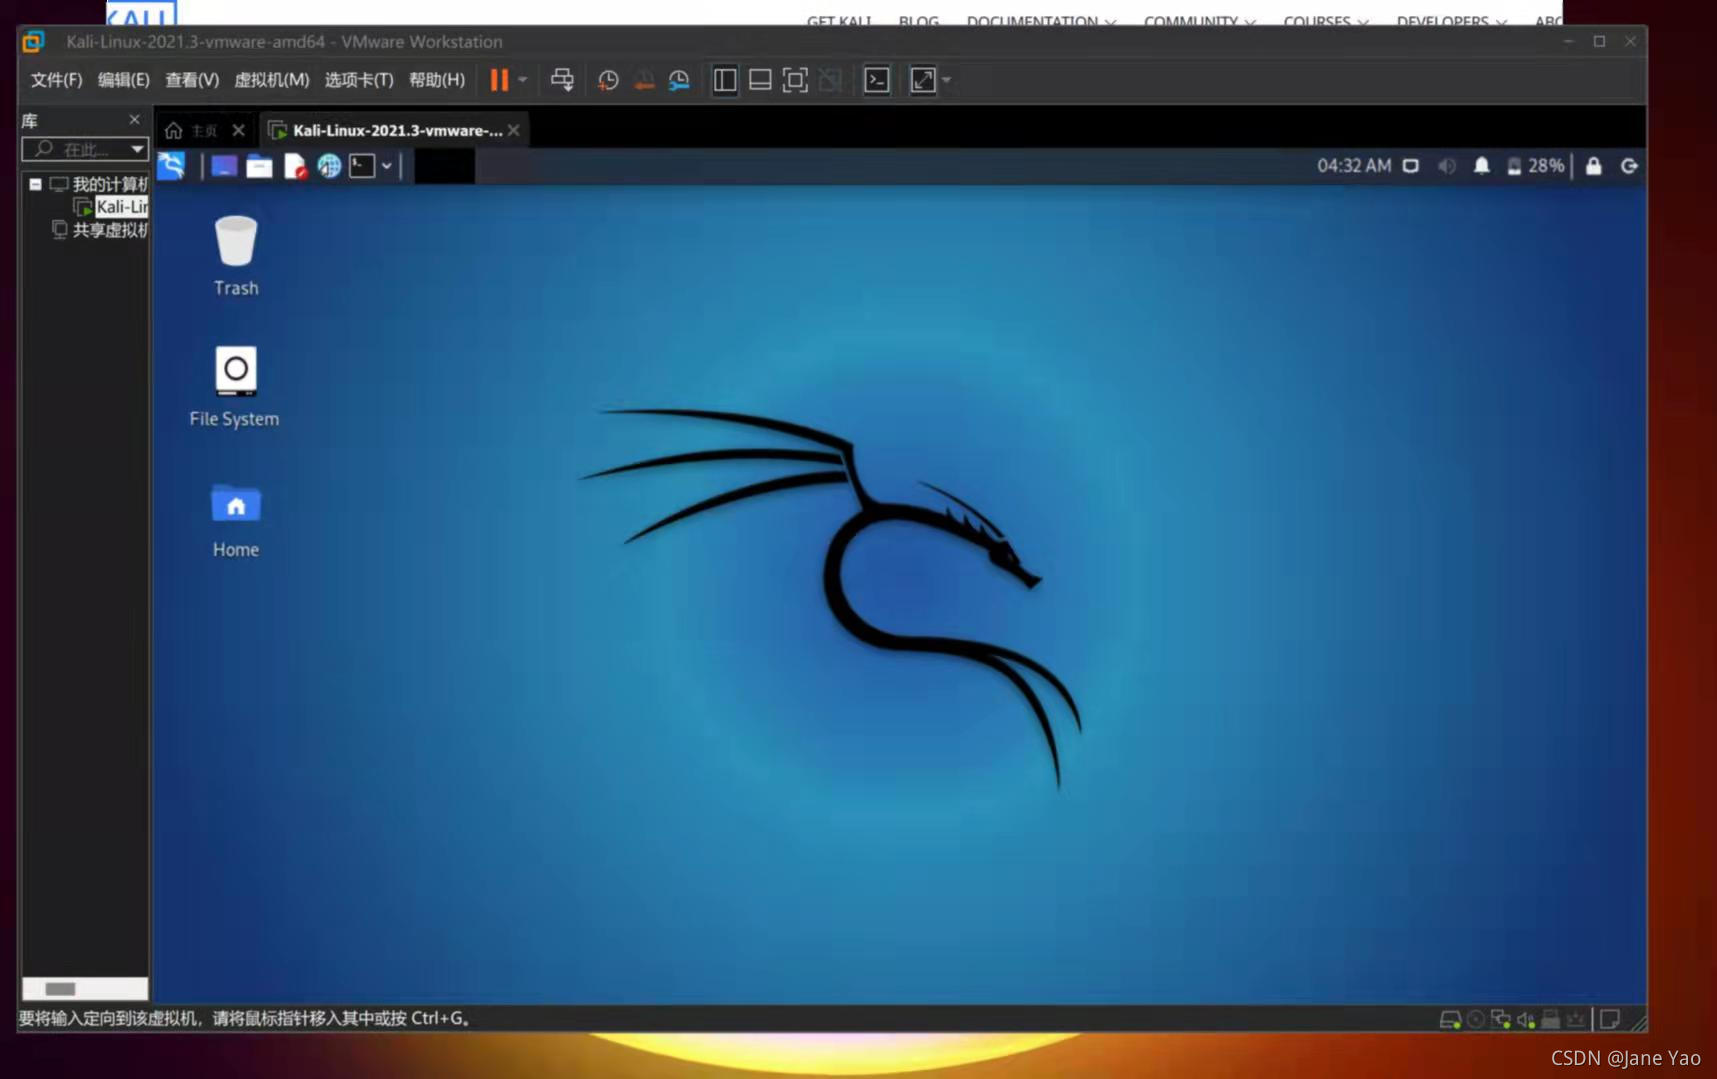Expand the terminal launcher dropdown arrow

pyautogui.click(x=386, y=166)
